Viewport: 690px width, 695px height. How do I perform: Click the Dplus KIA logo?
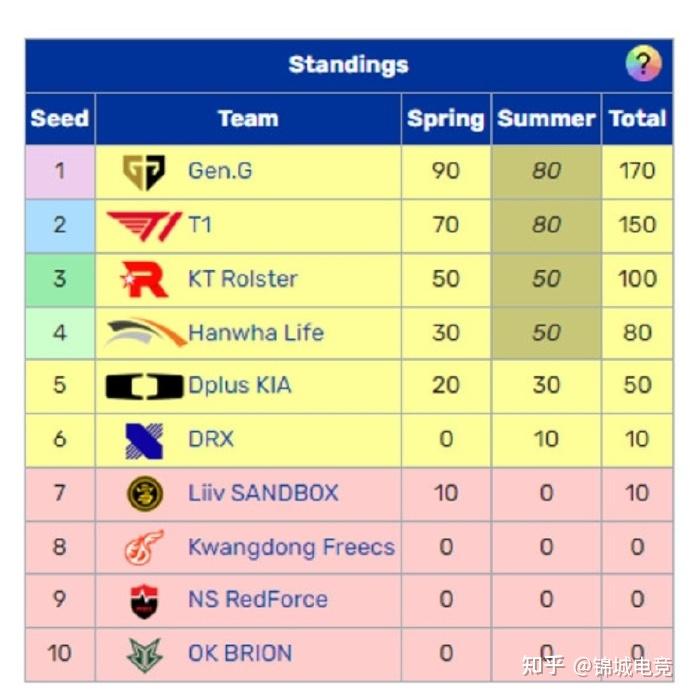coord(144,386)
